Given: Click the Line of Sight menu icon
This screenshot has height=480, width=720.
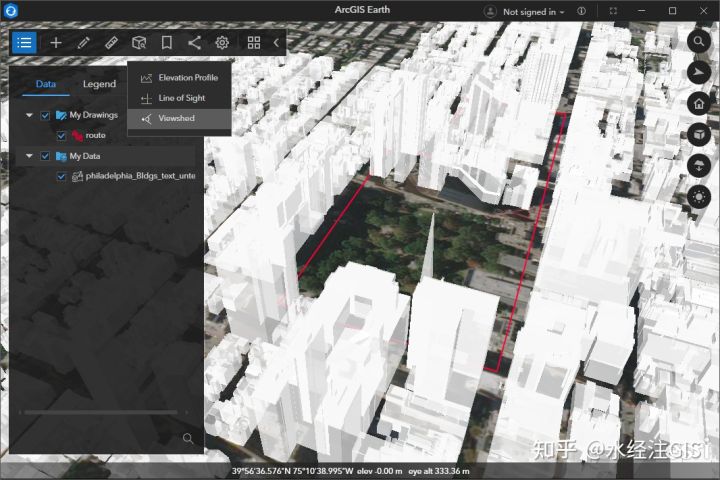Looking at the screenshot, I should click(x=146, y=98).
